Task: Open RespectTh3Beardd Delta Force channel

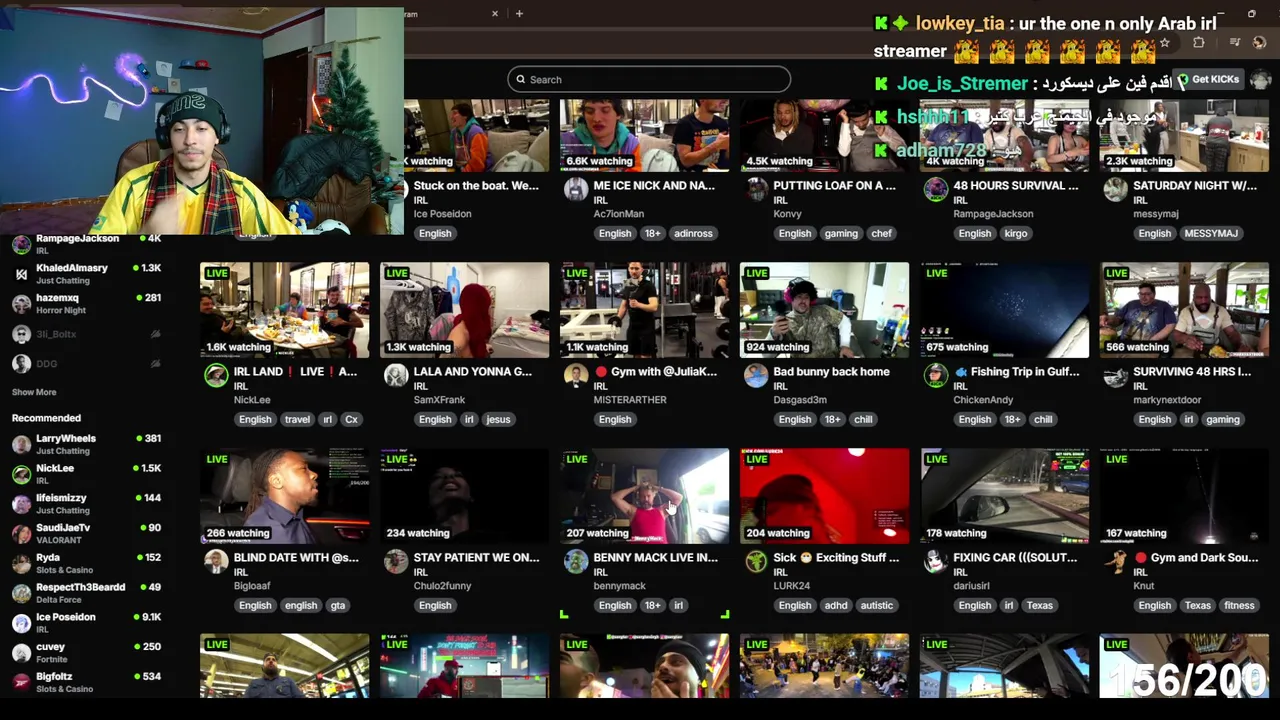Action: click(85, 593)
